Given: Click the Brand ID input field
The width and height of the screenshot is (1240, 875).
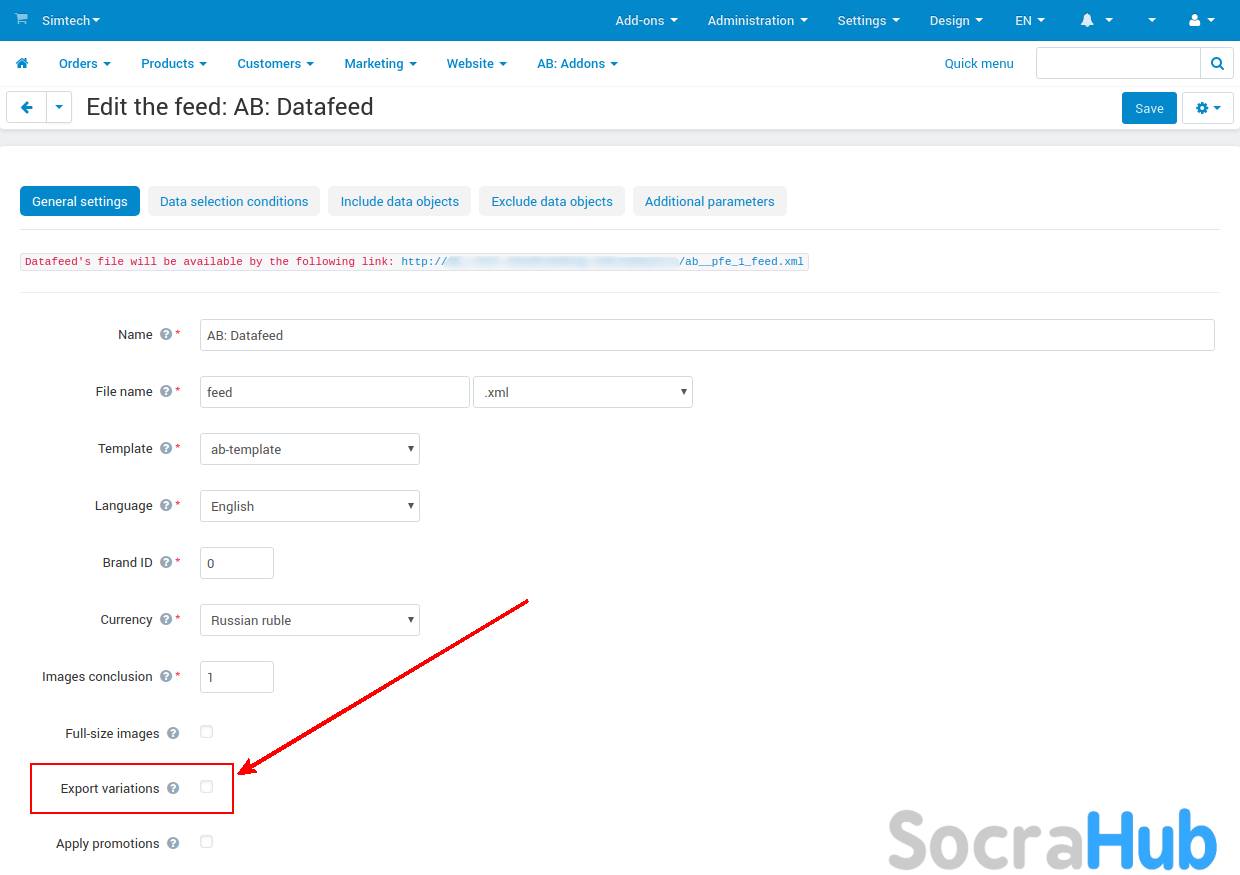Looking at the screenshot, I should click(237, 563).
